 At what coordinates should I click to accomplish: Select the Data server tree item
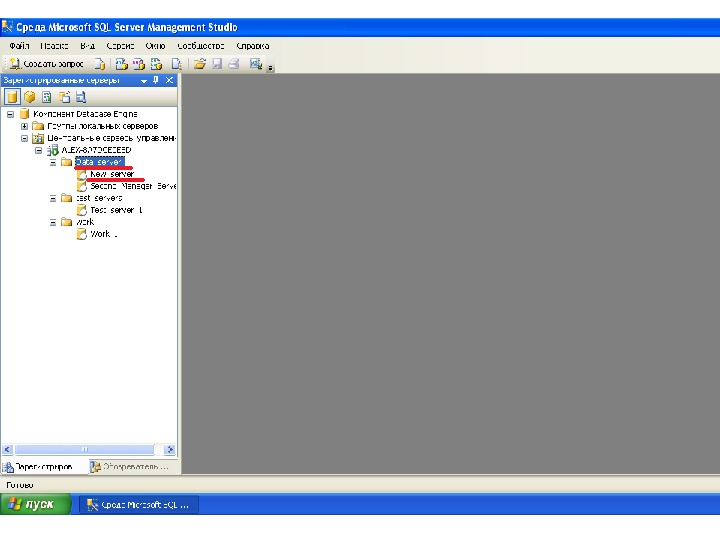(x=99, y=162)
